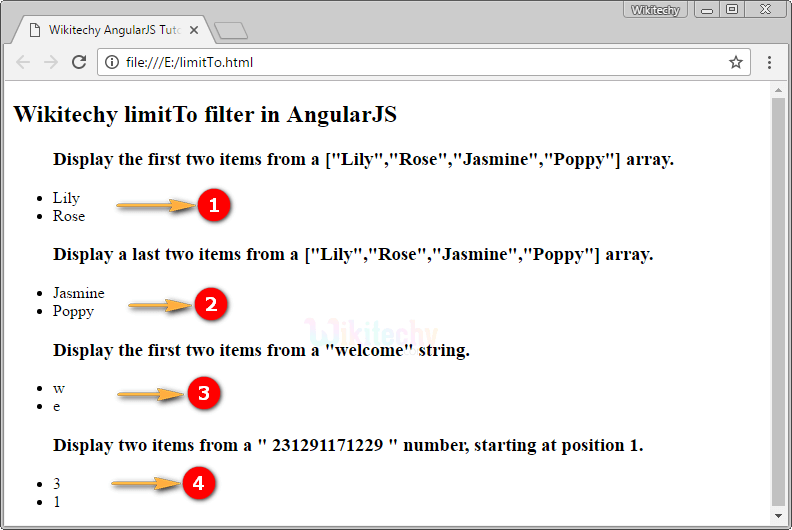
Task: Bookmark this page with the star
Action: (735, 62)
